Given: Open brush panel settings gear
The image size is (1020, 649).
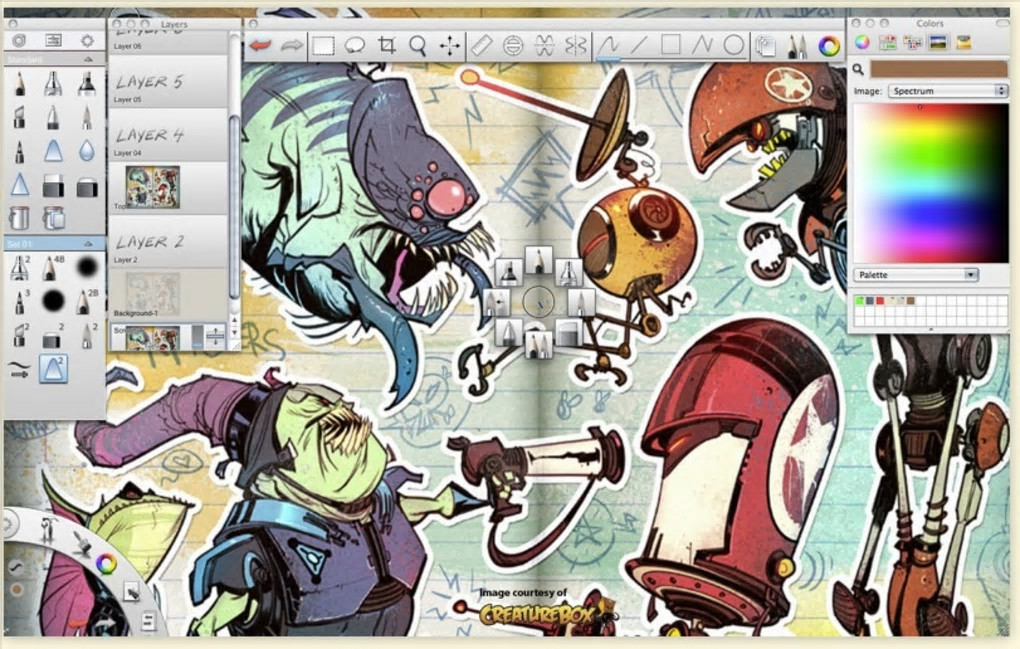Looking at the screenshot, I should click(x=87, y=40).
